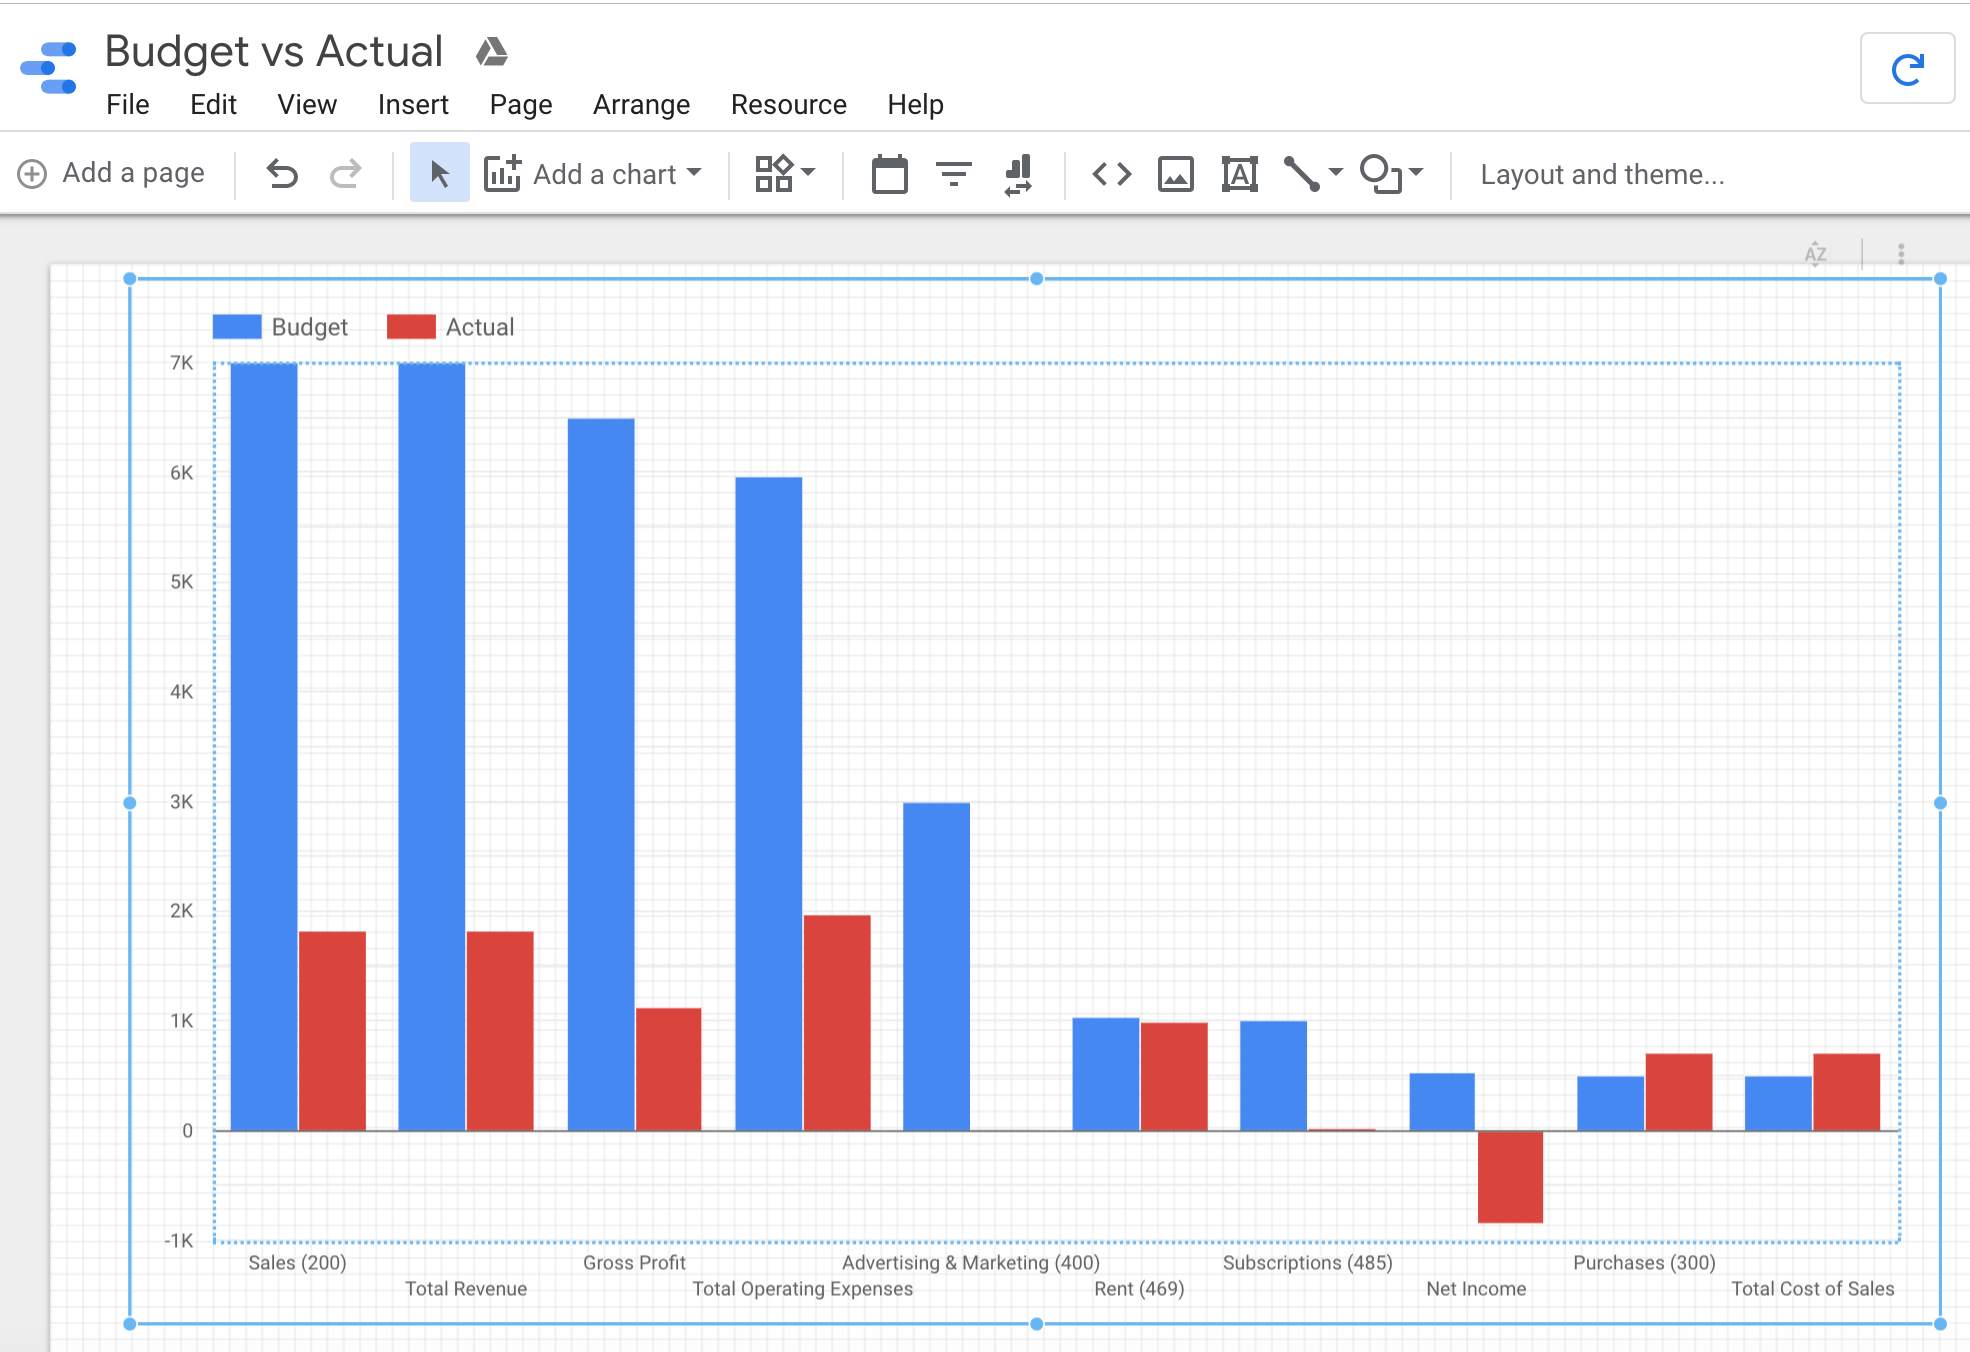Insert a date range control
Image resolution: width=1970 pixels, height=1352 pixels.
click(x=889, y=174)
